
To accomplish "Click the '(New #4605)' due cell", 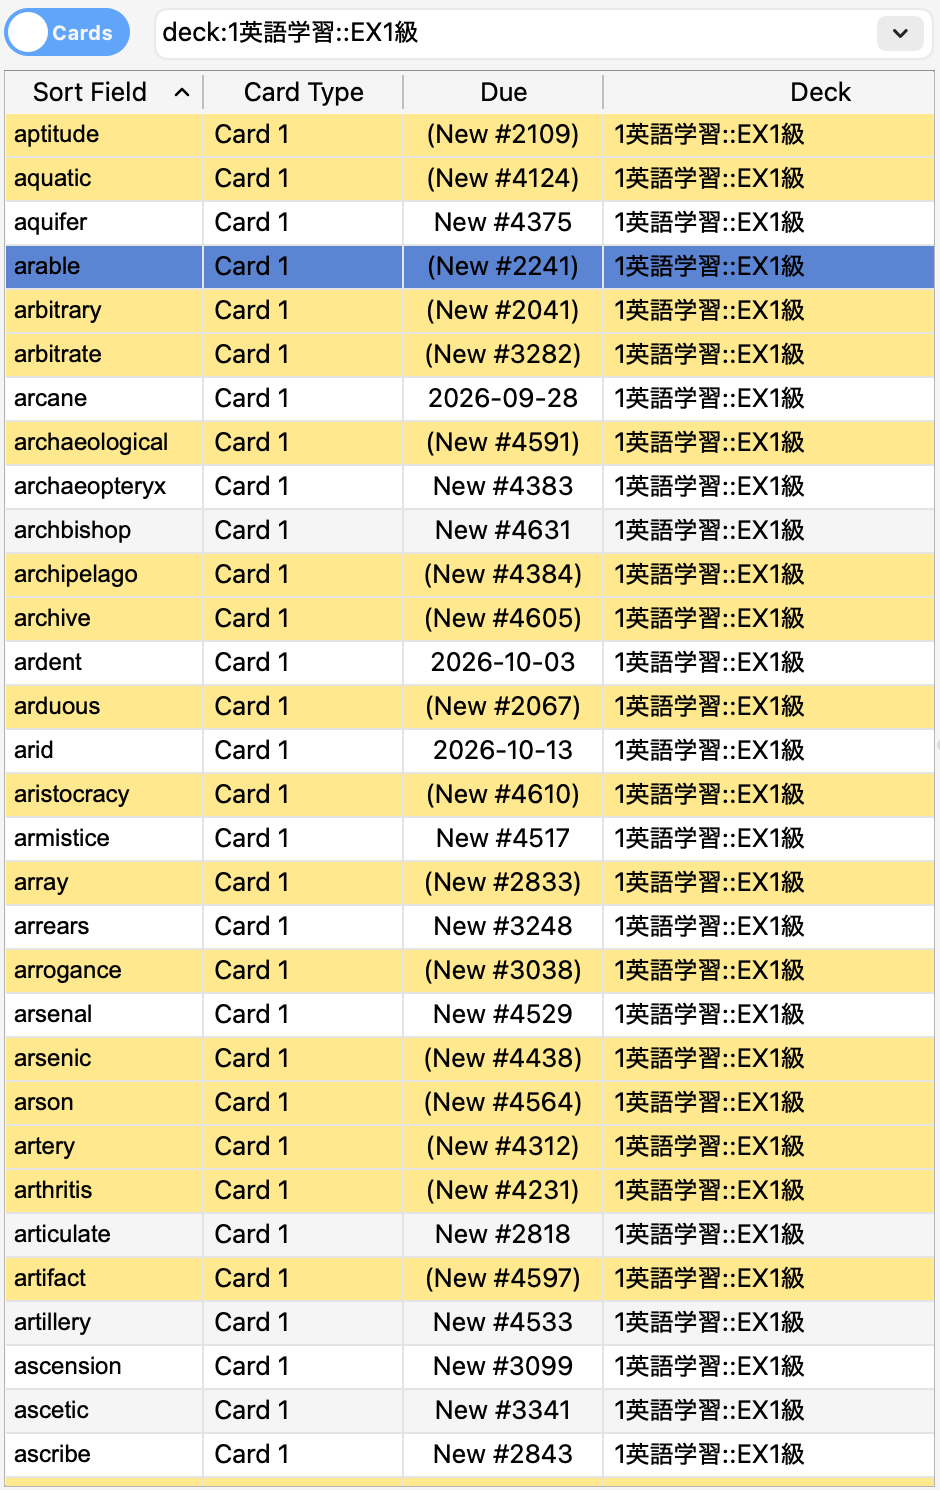I will [x=503, y=618].
